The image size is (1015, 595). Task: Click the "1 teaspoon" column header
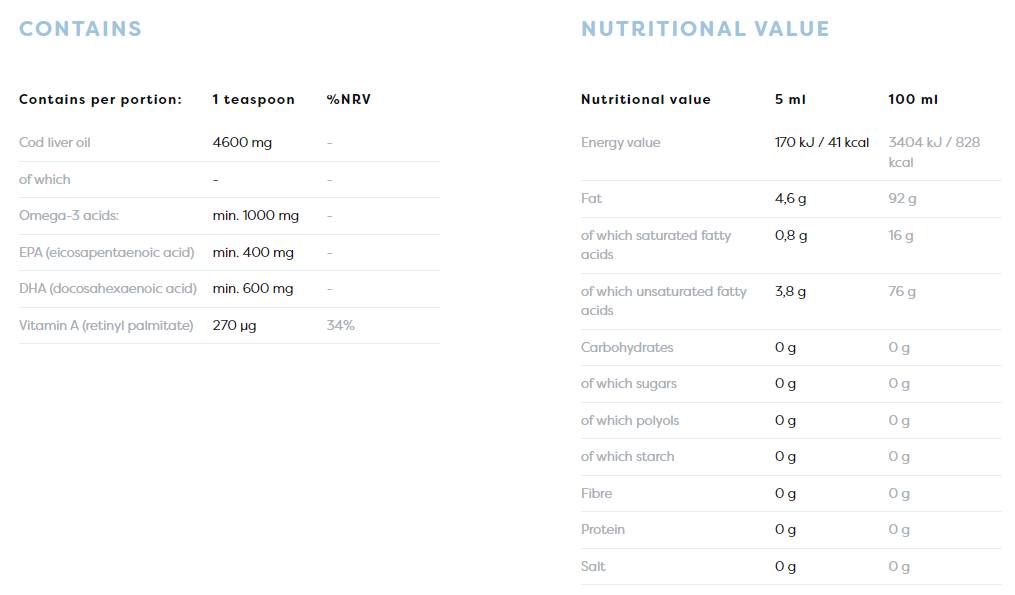[253, 99]
